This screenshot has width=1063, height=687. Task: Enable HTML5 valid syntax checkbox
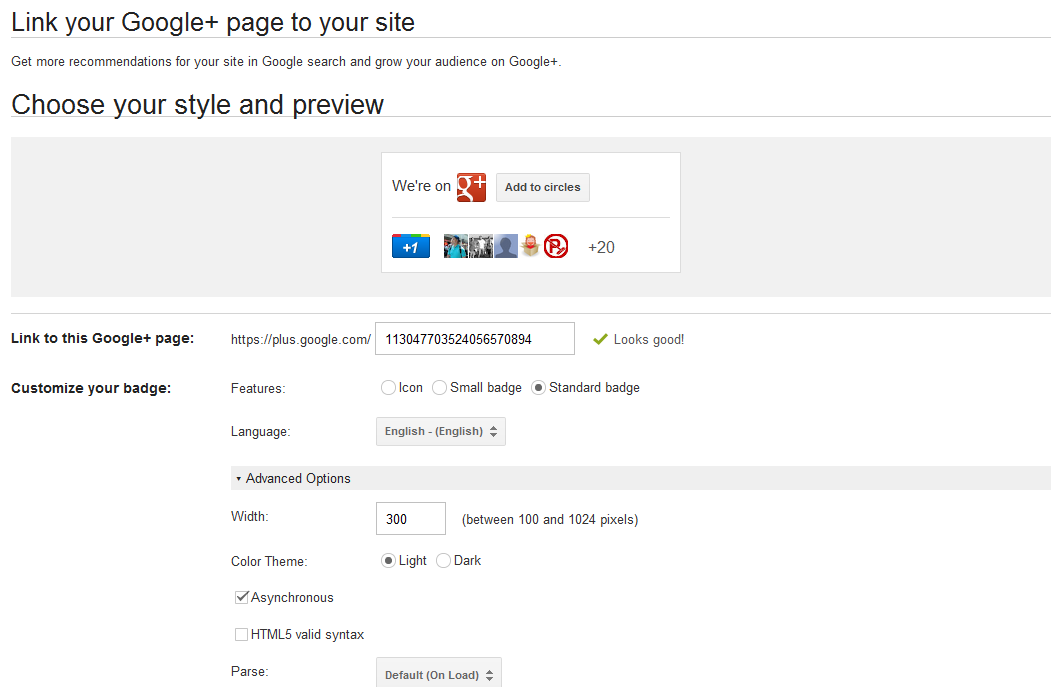[241, 635]
